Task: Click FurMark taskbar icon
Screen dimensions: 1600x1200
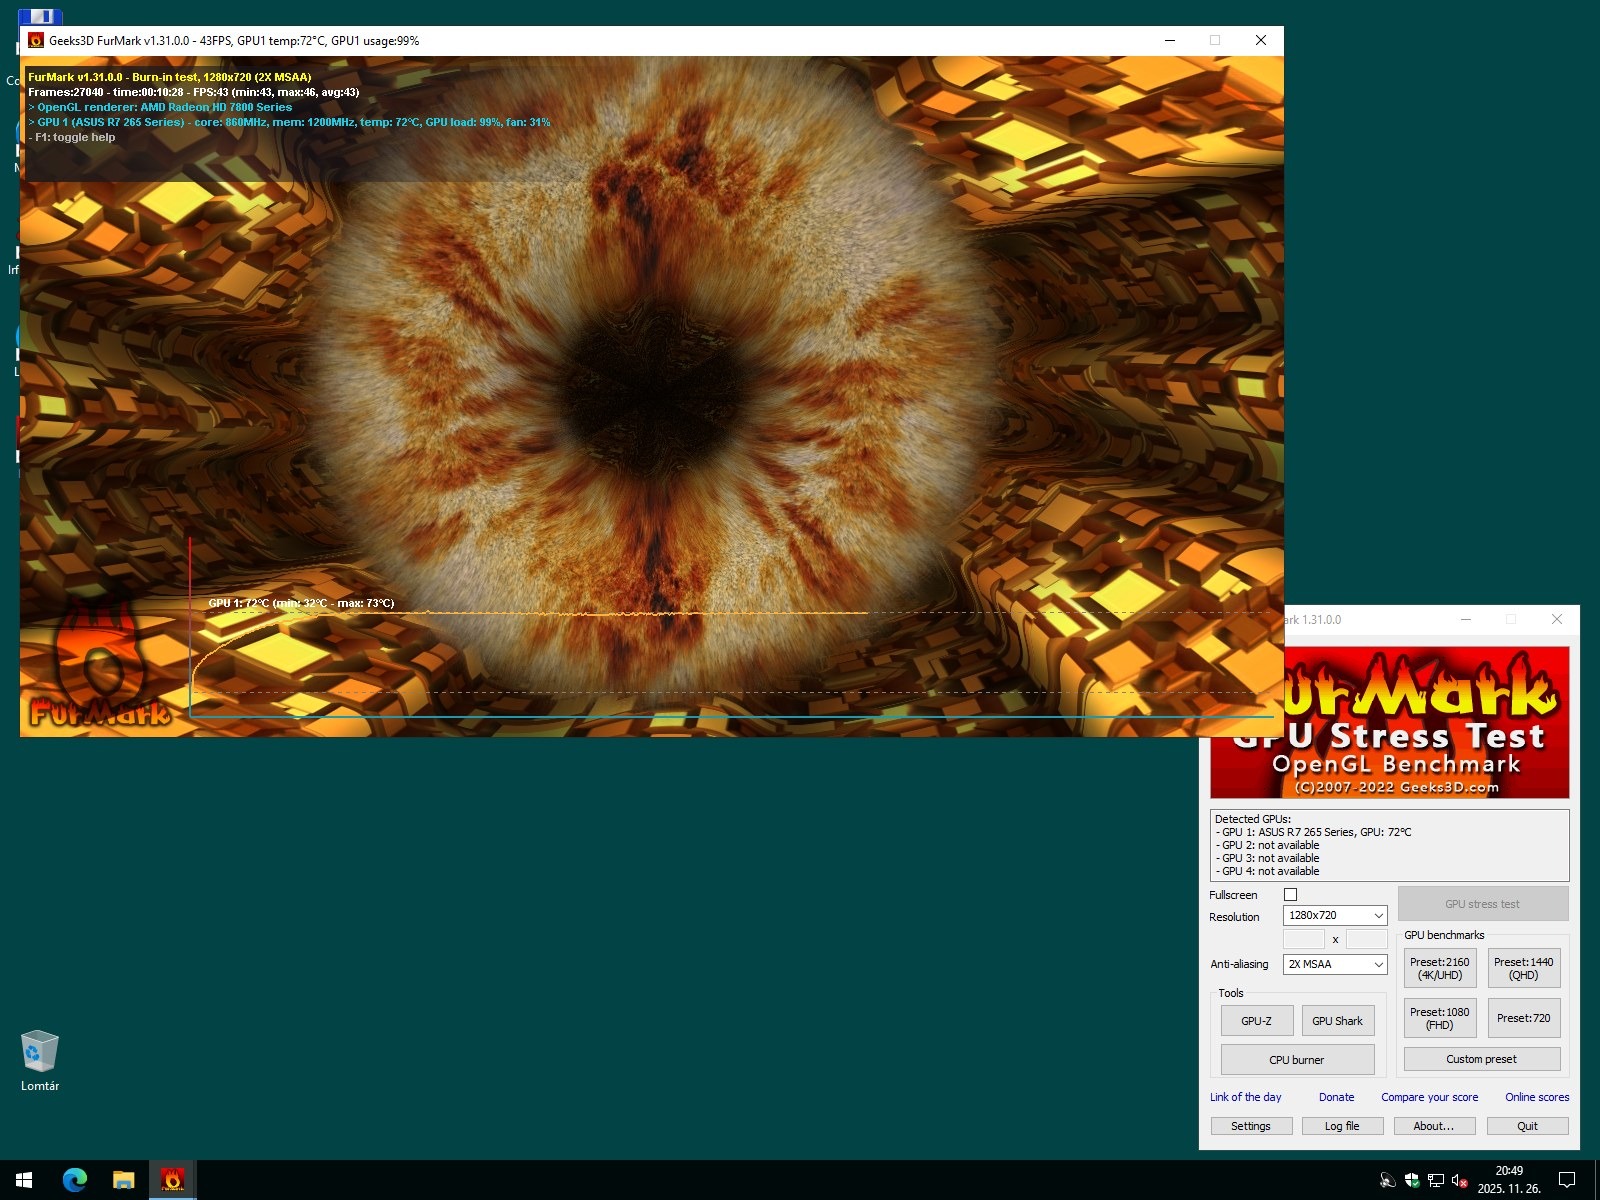Action: click(x=172, y=1180)
